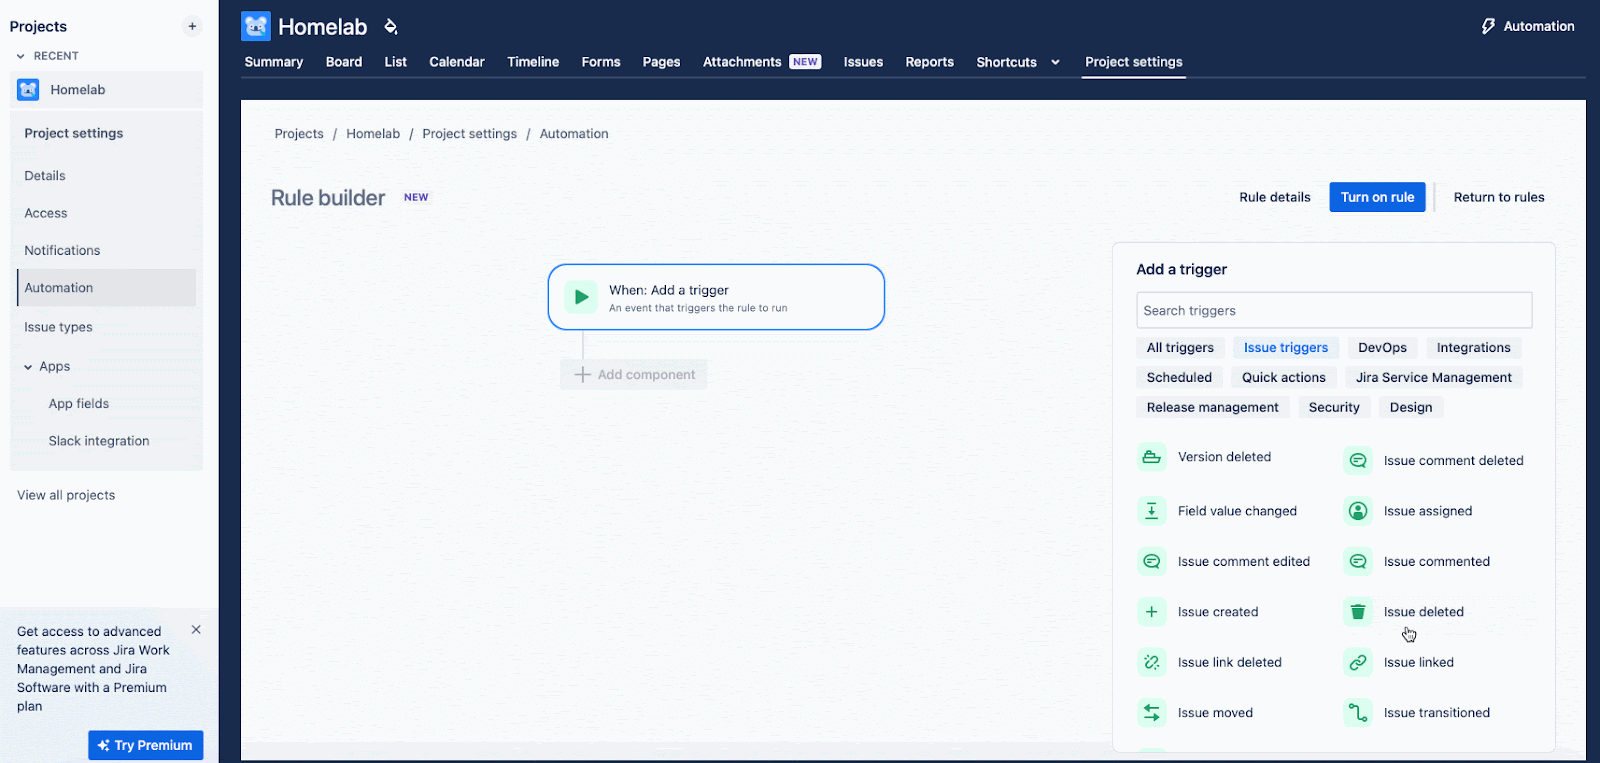Select the Issue transitioned trigger icon
Image resolution: width=1600 pixels, height=763 pixels.
point(1358,713)
